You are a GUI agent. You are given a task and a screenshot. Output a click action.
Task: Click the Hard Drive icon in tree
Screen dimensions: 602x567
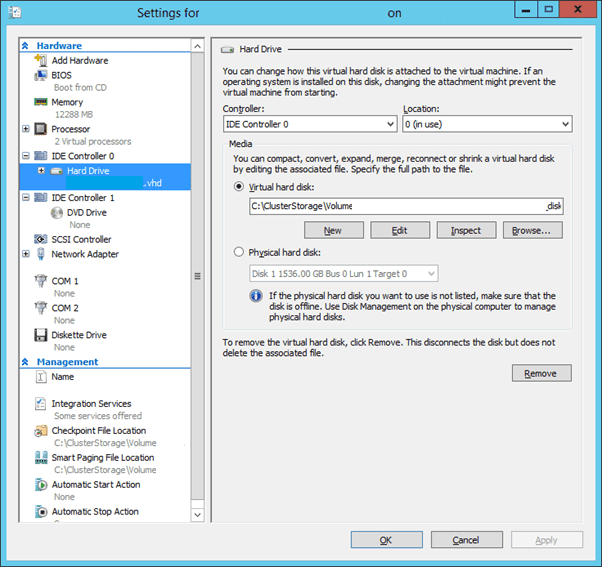(56, 171)
